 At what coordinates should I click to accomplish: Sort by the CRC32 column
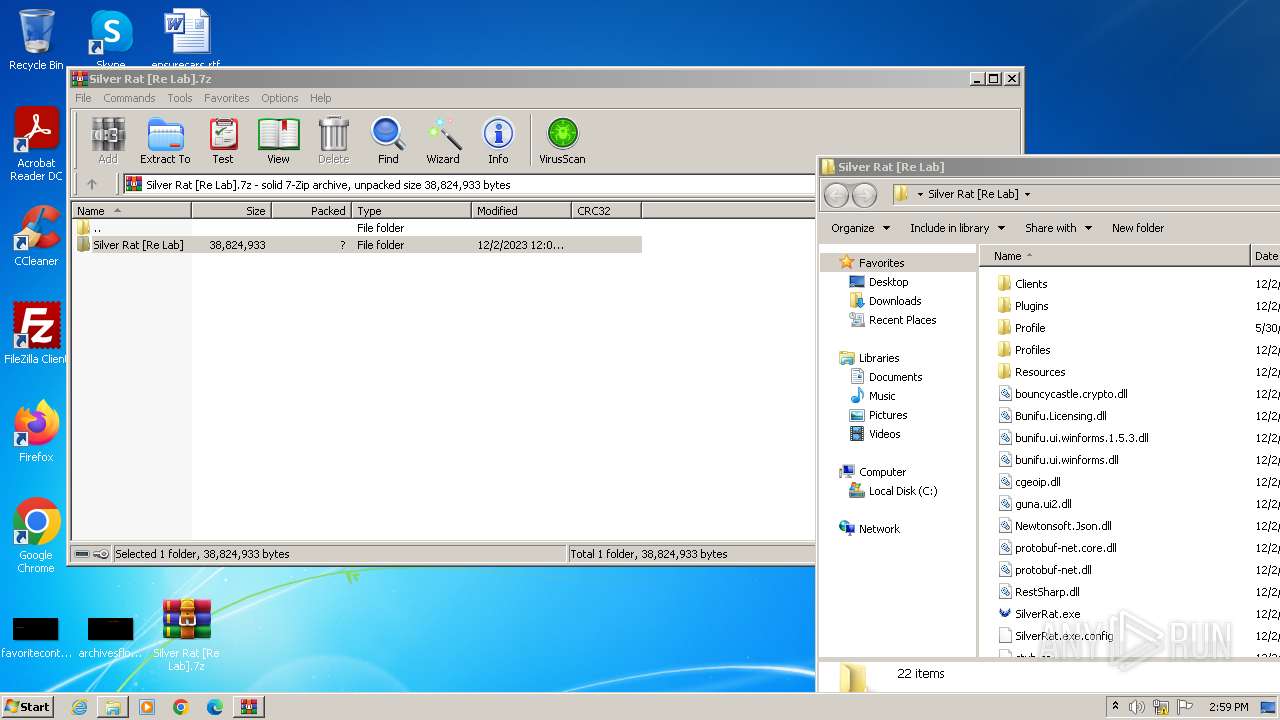pos(606,211)
